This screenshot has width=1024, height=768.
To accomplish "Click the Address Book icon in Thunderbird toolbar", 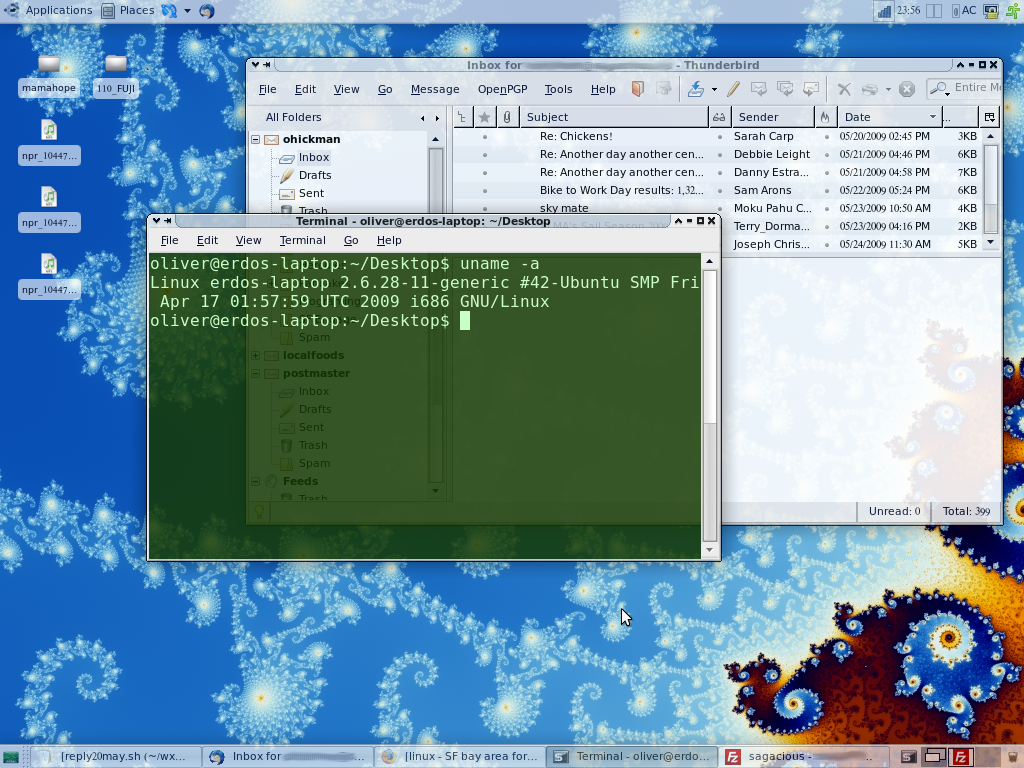I will (x=637, y=89).
